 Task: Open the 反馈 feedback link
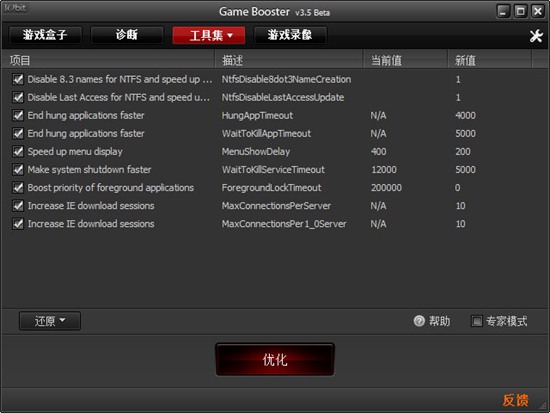pos(515,400)
